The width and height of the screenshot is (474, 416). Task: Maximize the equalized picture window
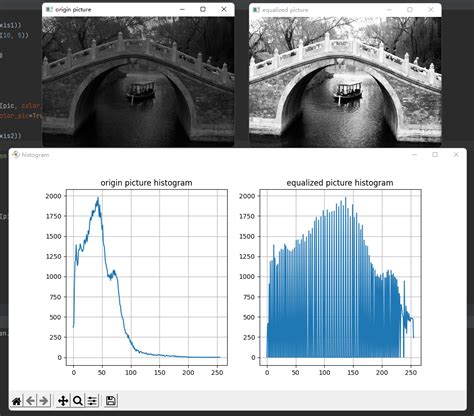tap(410, 10)
